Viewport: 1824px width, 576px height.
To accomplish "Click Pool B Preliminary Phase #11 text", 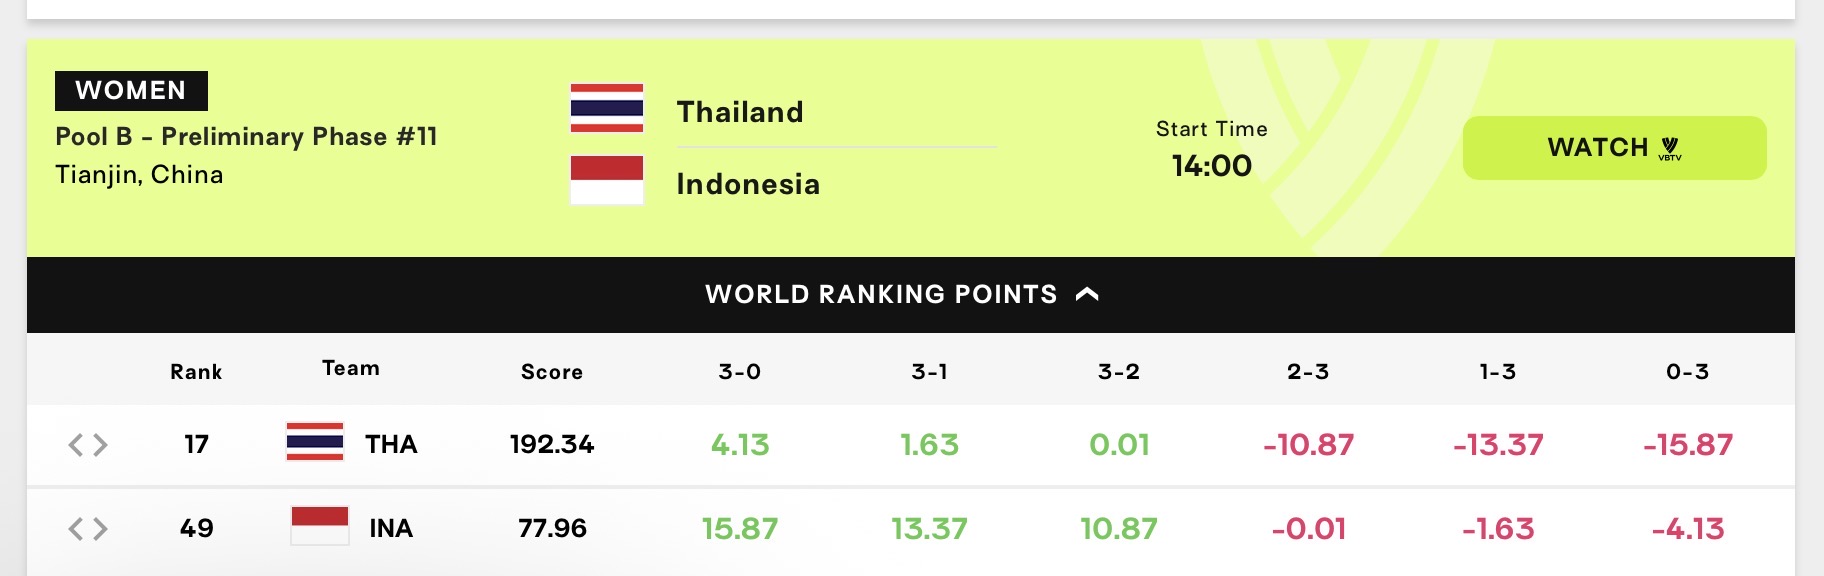I will [x=246, y=137].
